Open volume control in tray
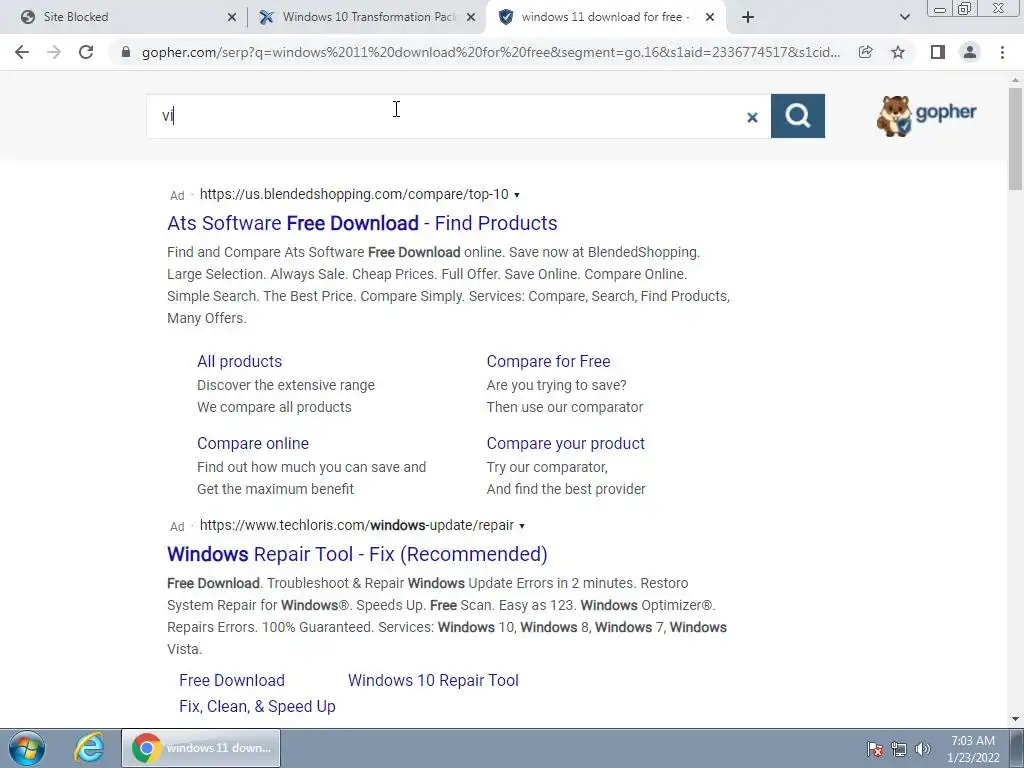 pos(923,749)
